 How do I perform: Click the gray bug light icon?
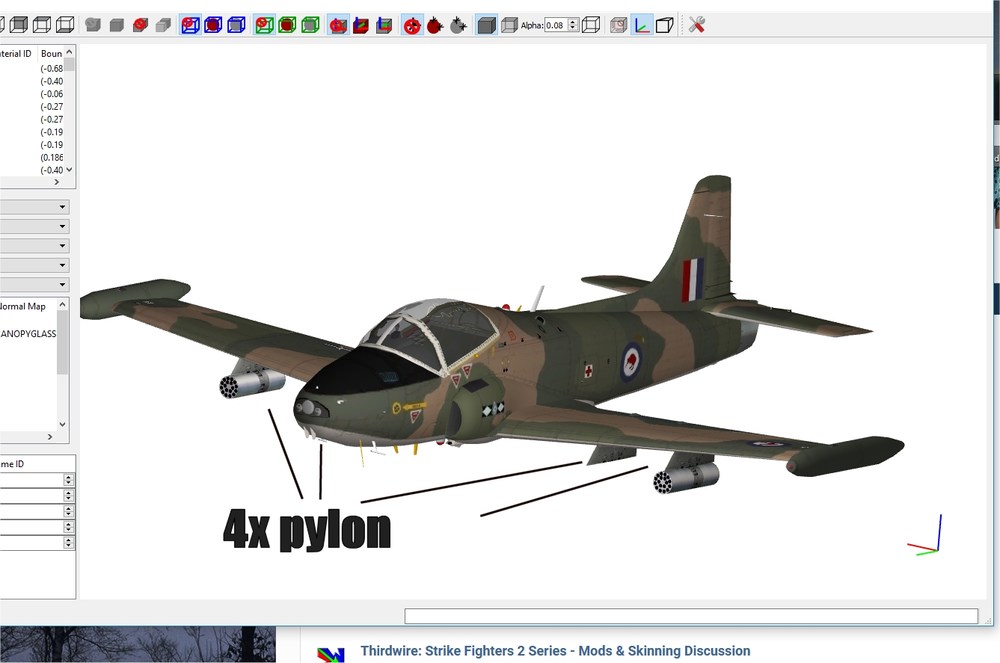(458, 26)
